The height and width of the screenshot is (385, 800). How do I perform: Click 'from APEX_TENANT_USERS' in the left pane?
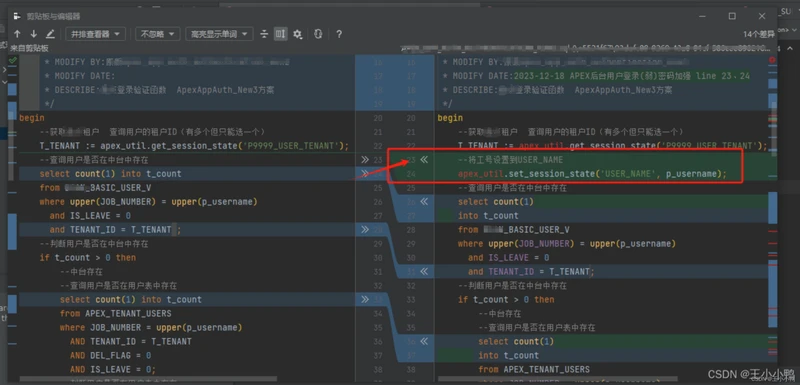[x=116, y=313]
